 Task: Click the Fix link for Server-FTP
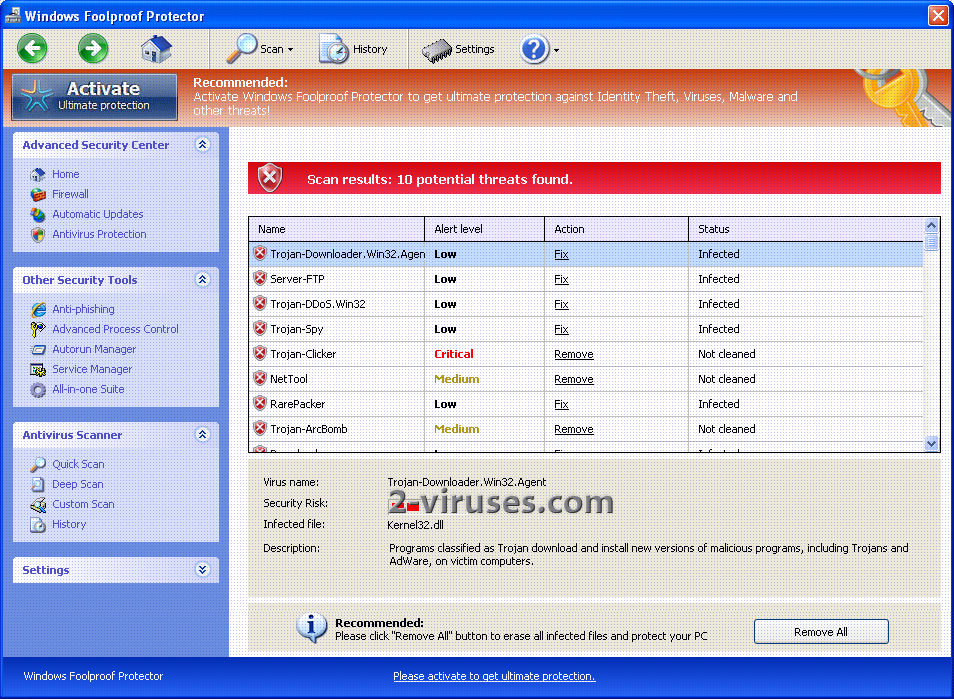pos(561,279)
